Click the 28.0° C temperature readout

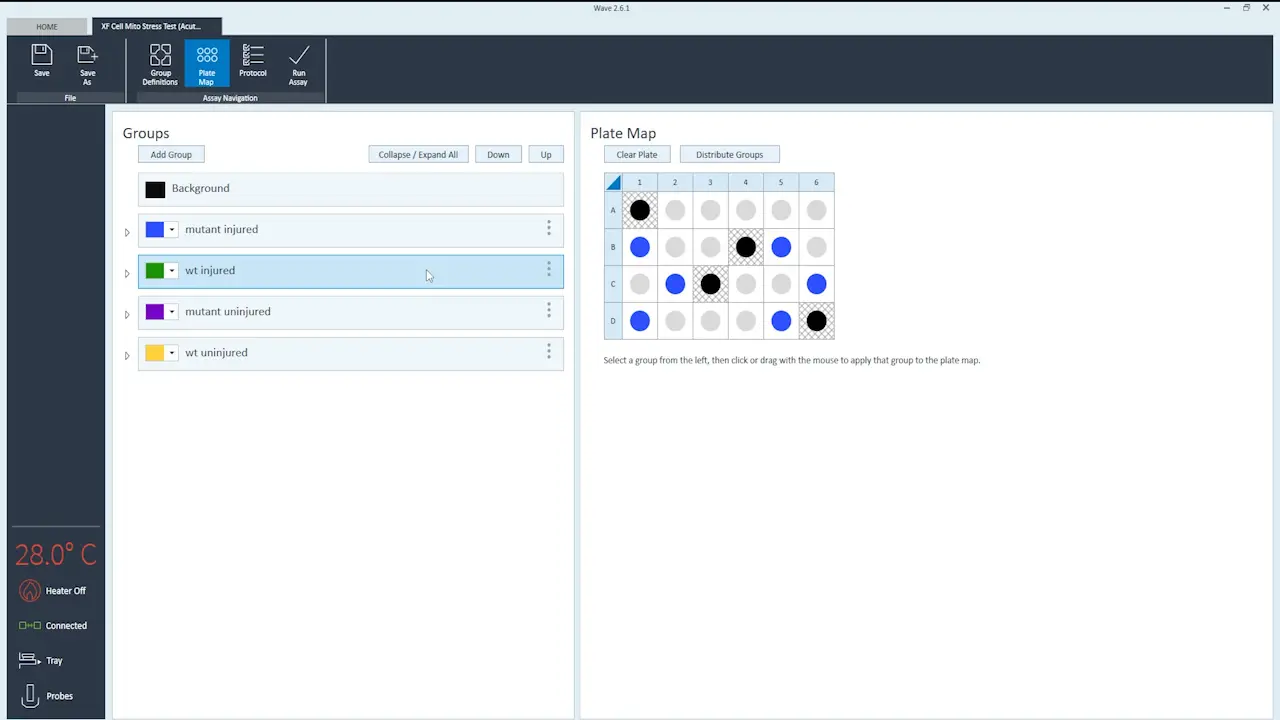click(x=55, y=554)
